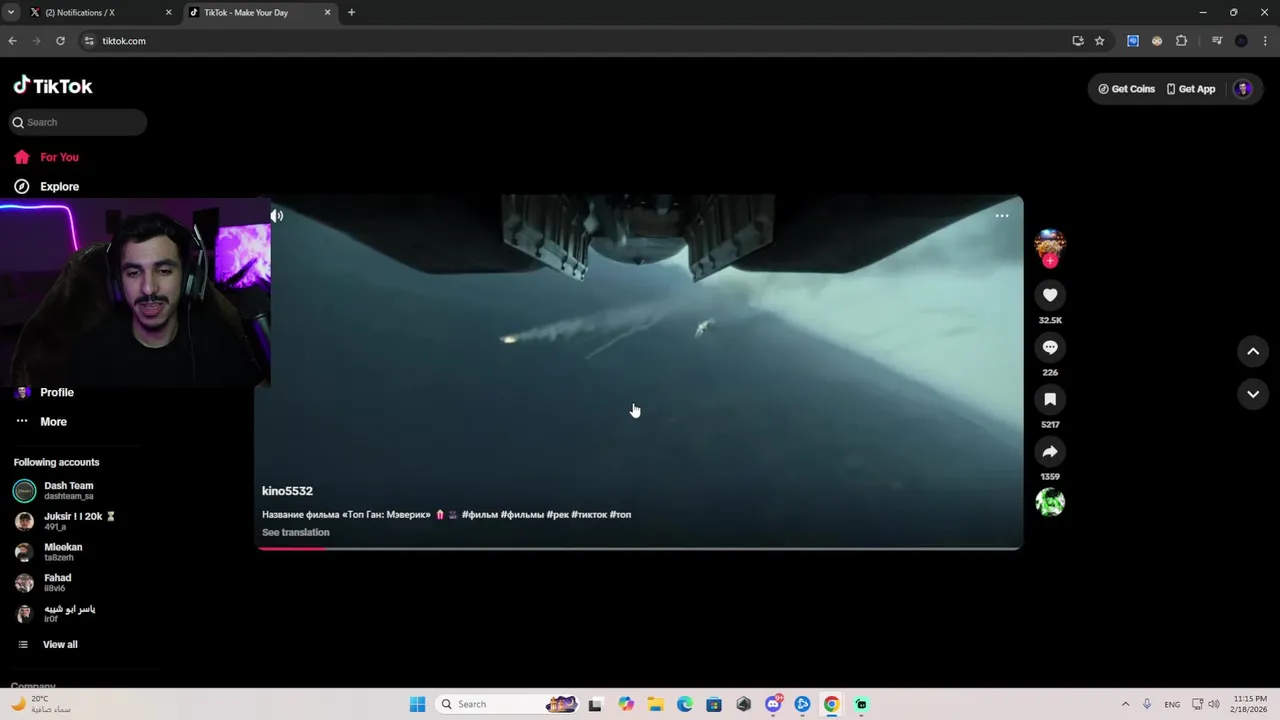Focus the TikTok search field

[79, 122]
